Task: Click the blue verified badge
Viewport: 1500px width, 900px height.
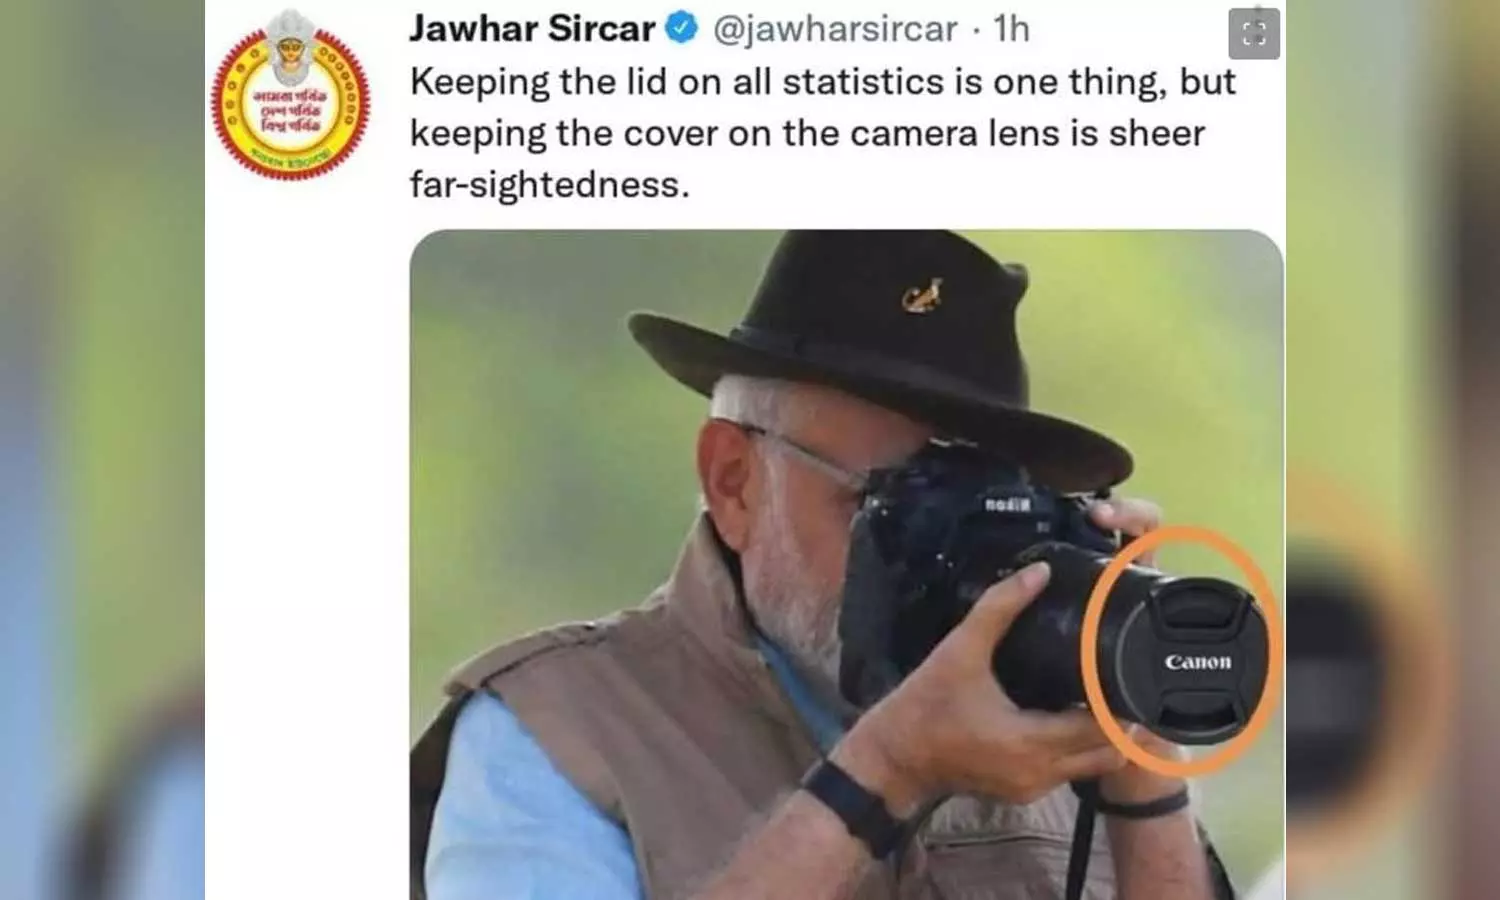Action: [x=682, y=29]
